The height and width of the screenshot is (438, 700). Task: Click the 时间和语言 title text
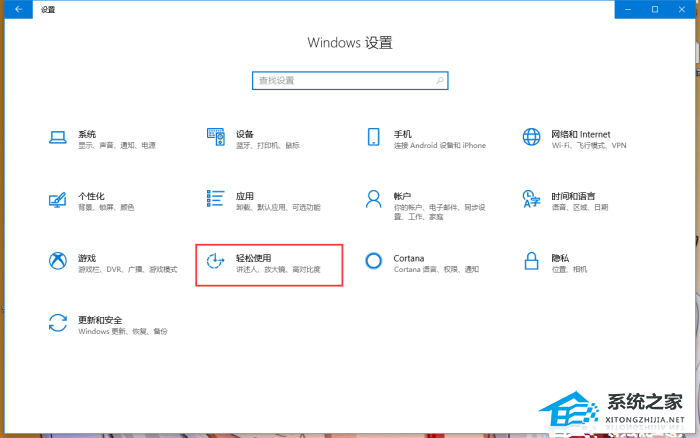click(x=573, y=196)
